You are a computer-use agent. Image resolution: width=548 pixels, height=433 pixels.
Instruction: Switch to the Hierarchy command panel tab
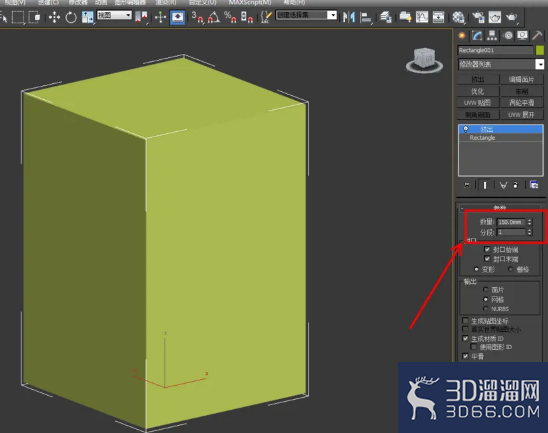tap(492, 36)
